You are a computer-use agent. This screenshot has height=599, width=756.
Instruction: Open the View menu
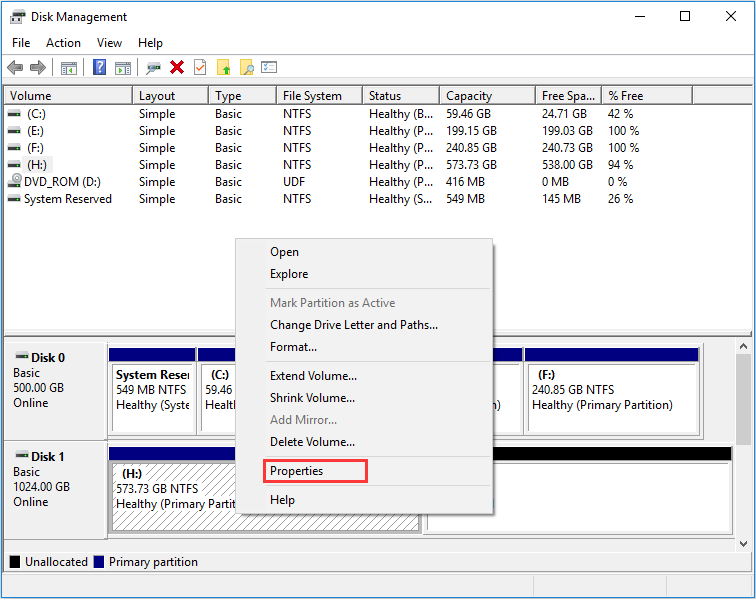click(109, 43)
